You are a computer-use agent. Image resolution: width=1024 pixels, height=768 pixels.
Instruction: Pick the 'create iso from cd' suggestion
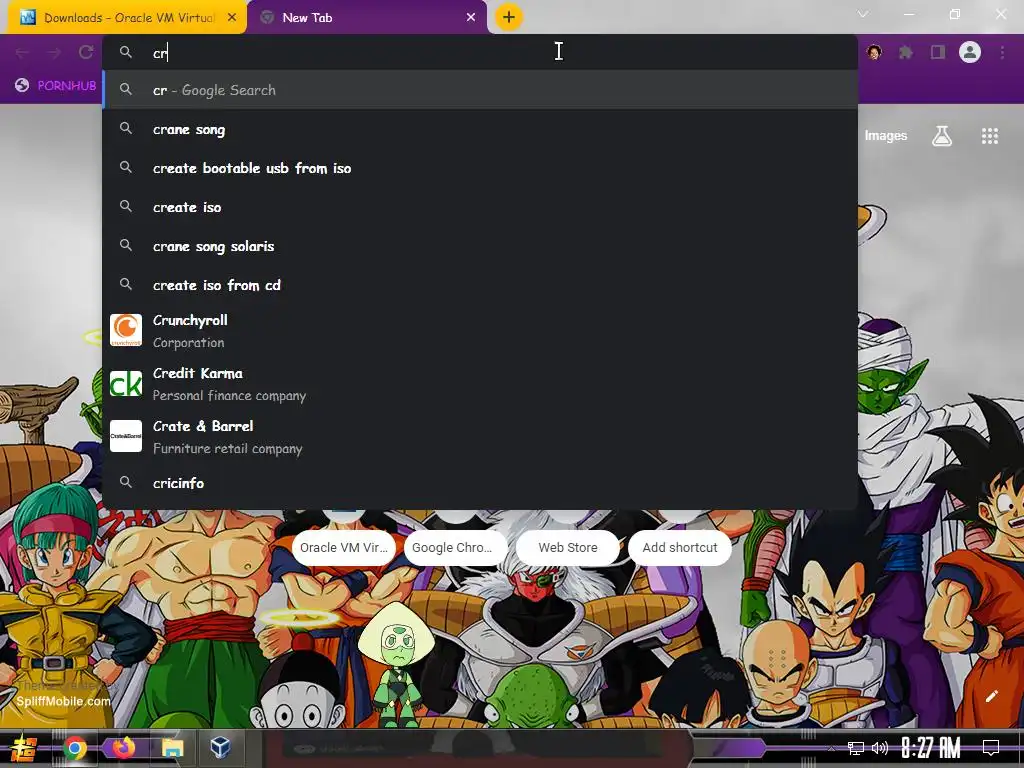[480, 285]
